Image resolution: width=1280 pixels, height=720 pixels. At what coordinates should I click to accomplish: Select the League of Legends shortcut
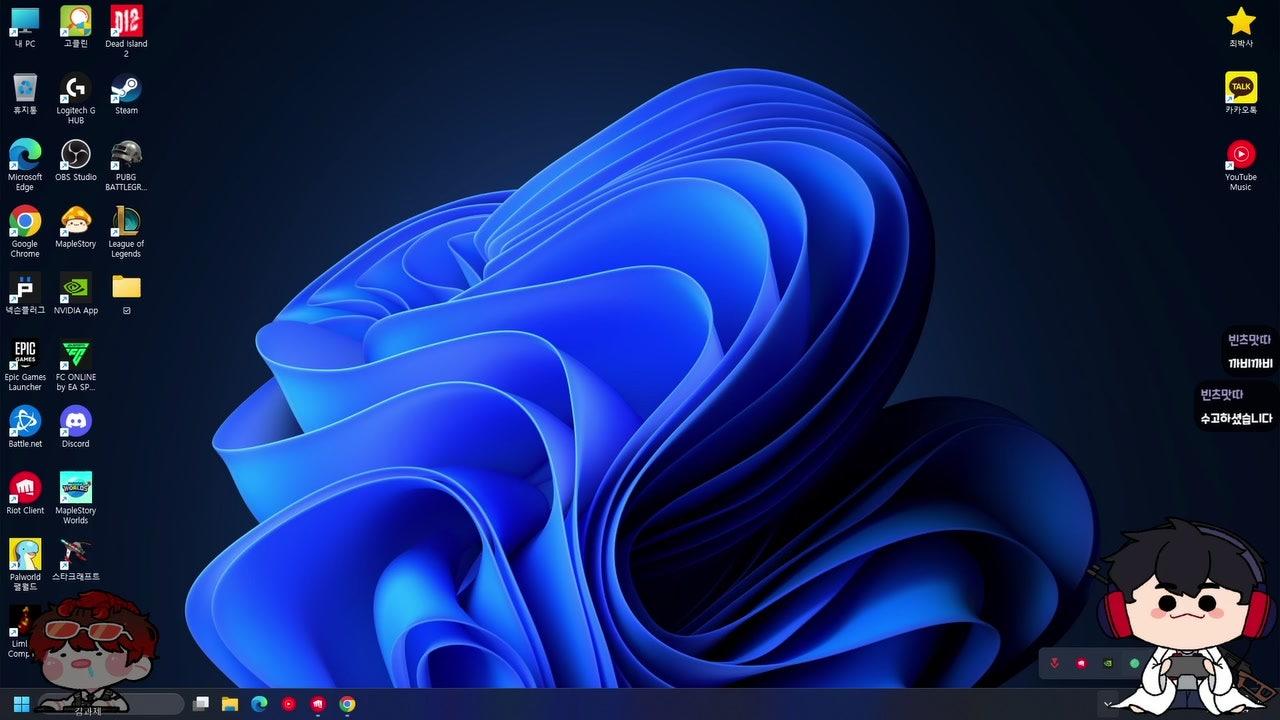click(x=126, y=232)
